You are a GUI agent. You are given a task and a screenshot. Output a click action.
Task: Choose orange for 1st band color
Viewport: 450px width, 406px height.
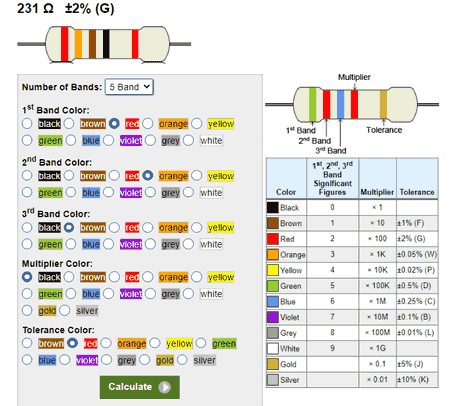[x=148, y=124]
